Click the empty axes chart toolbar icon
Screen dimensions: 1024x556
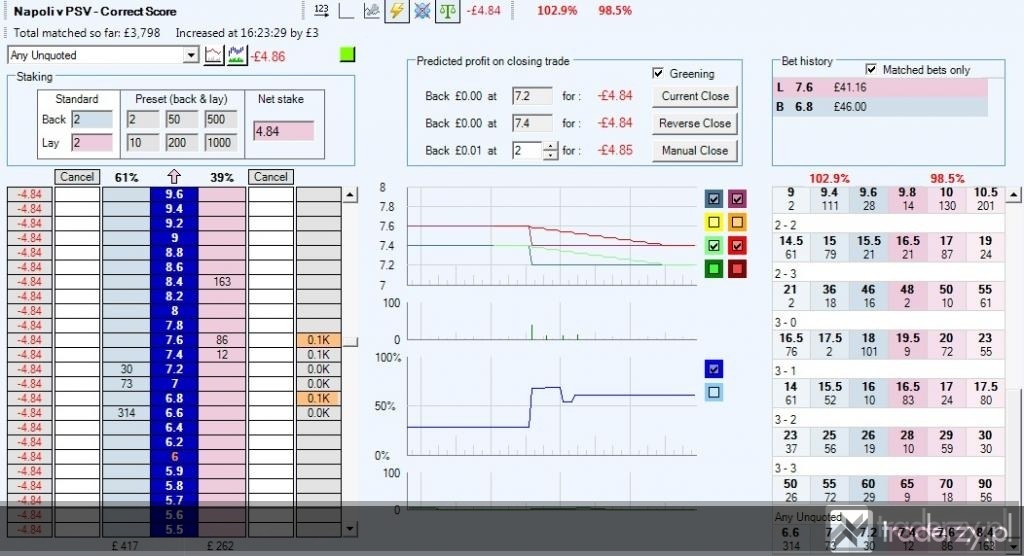click(x=346, y=10)
